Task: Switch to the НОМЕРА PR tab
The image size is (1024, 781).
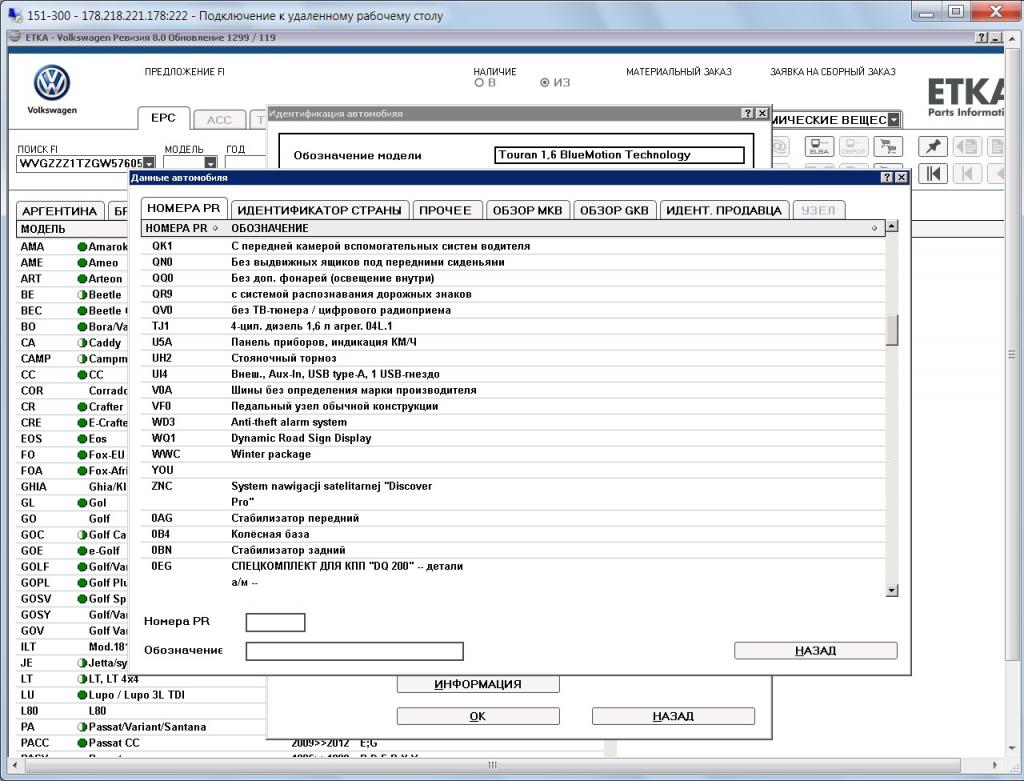Action: click(184, 208)
